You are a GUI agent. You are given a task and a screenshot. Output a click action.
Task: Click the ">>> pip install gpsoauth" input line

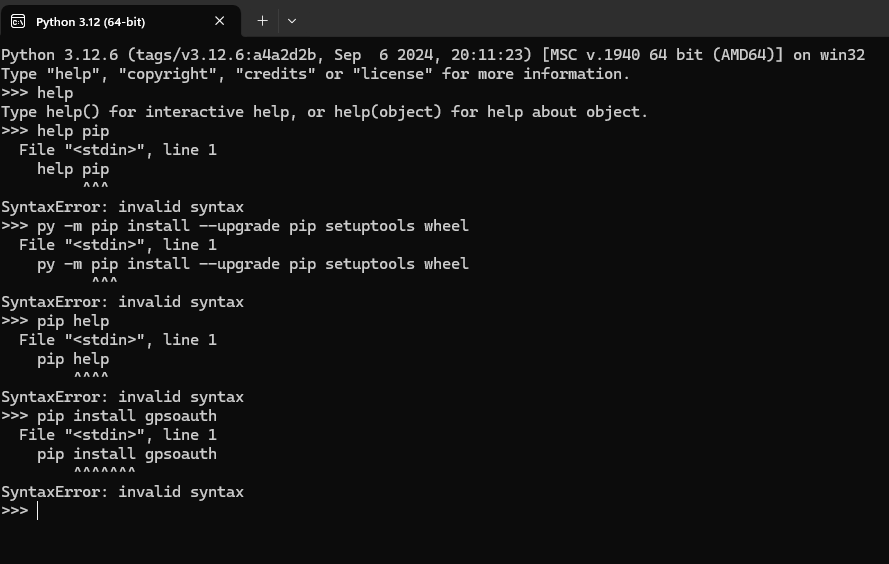pyautogui.click(x=109, y=415)
